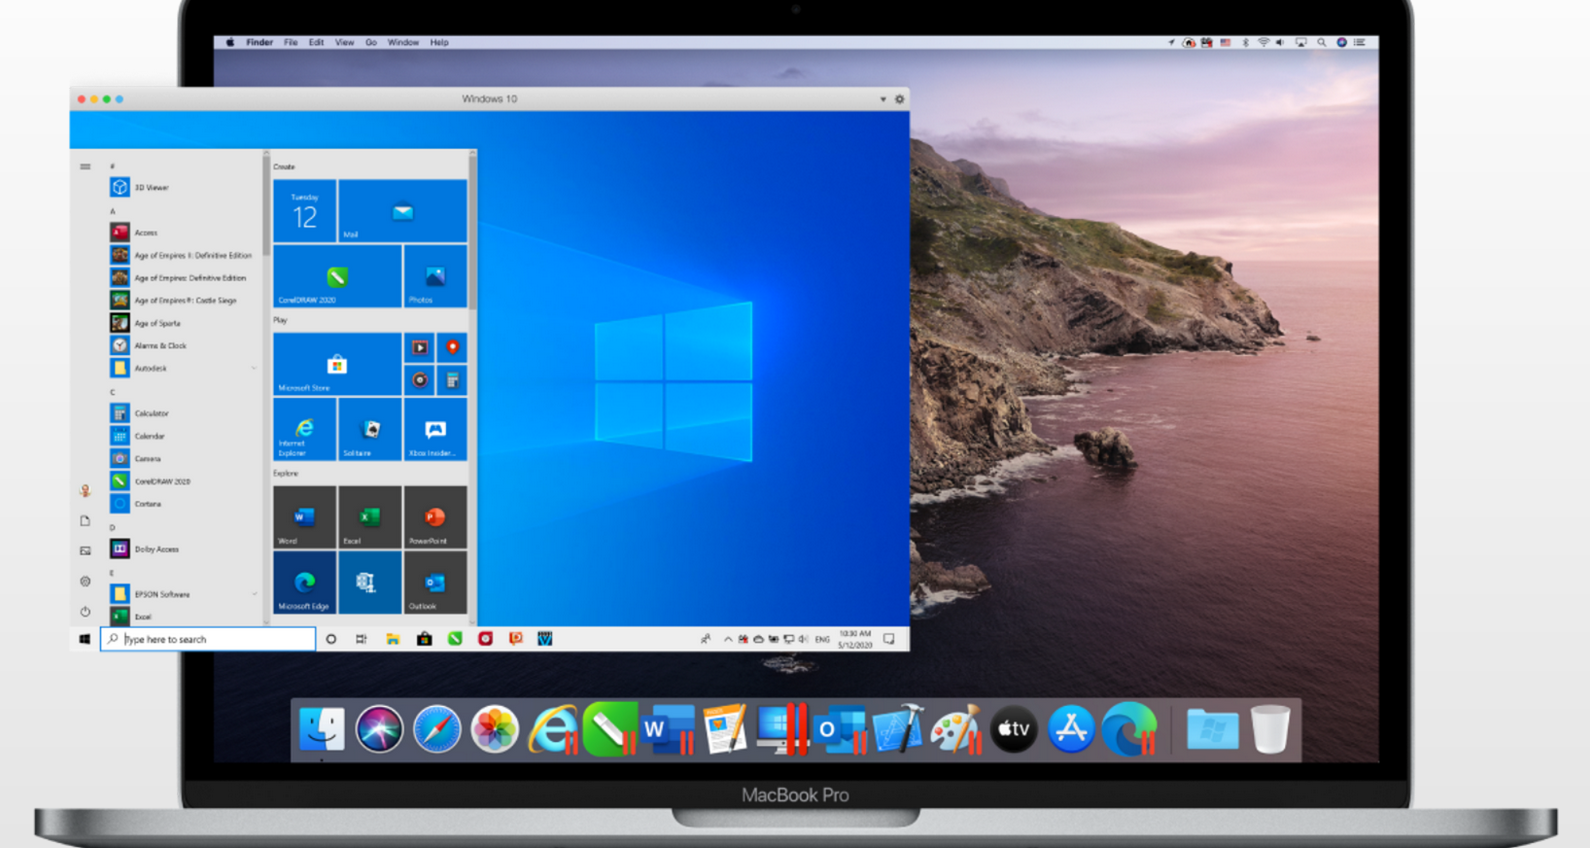Viewport: 1590px width, 848px height.
Task: Open the Xbox Insider tile
Action: pyautogui.click(x=435, y=429)
